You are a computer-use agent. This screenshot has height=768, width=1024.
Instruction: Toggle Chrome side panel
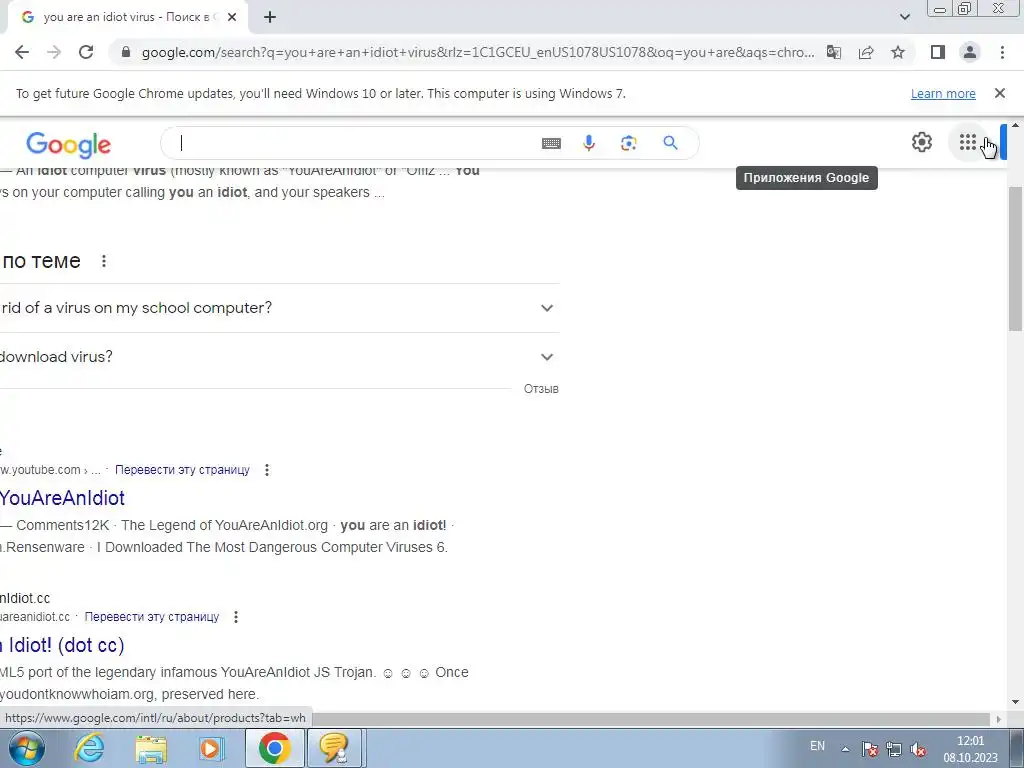coord(938,52)
